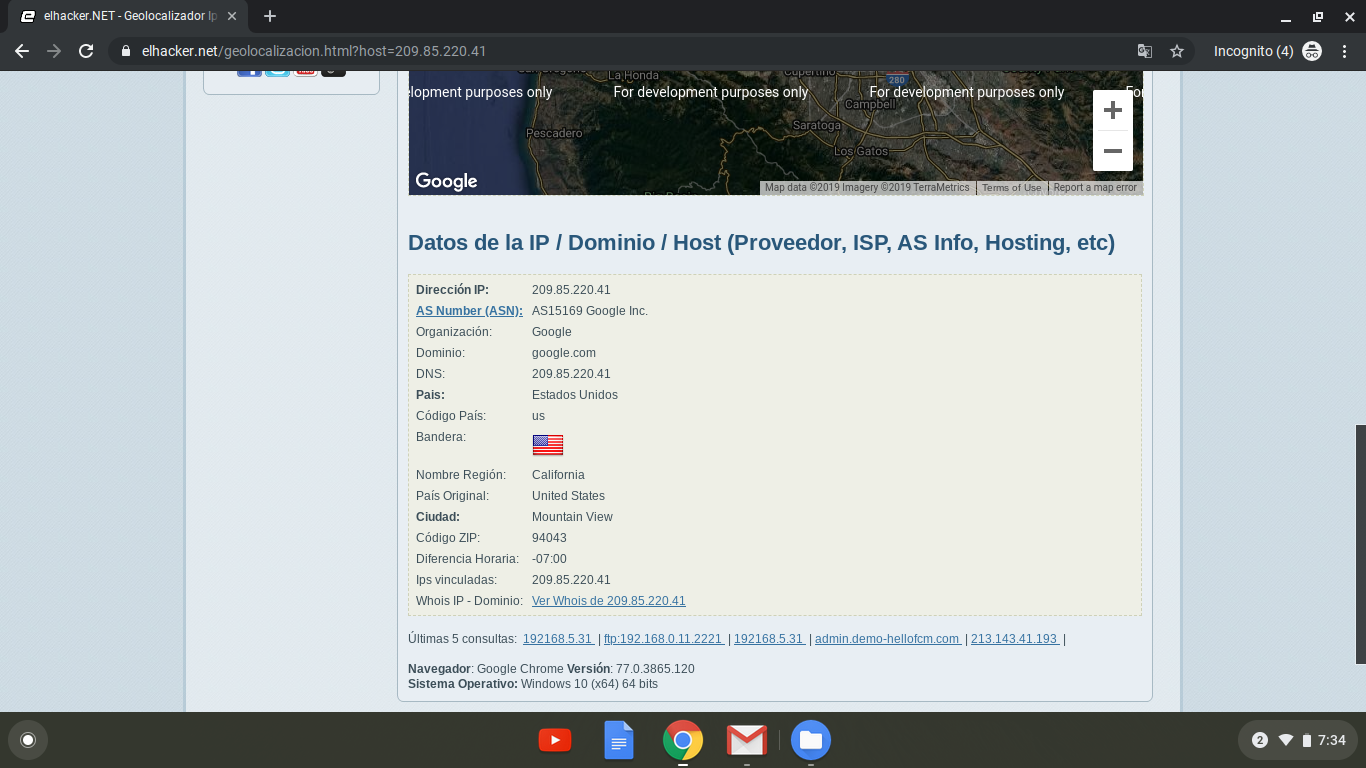1366x768 pixels.
Task: Bookmark this page with the star
Action: pyautogui.click(x=1177, y=51)
